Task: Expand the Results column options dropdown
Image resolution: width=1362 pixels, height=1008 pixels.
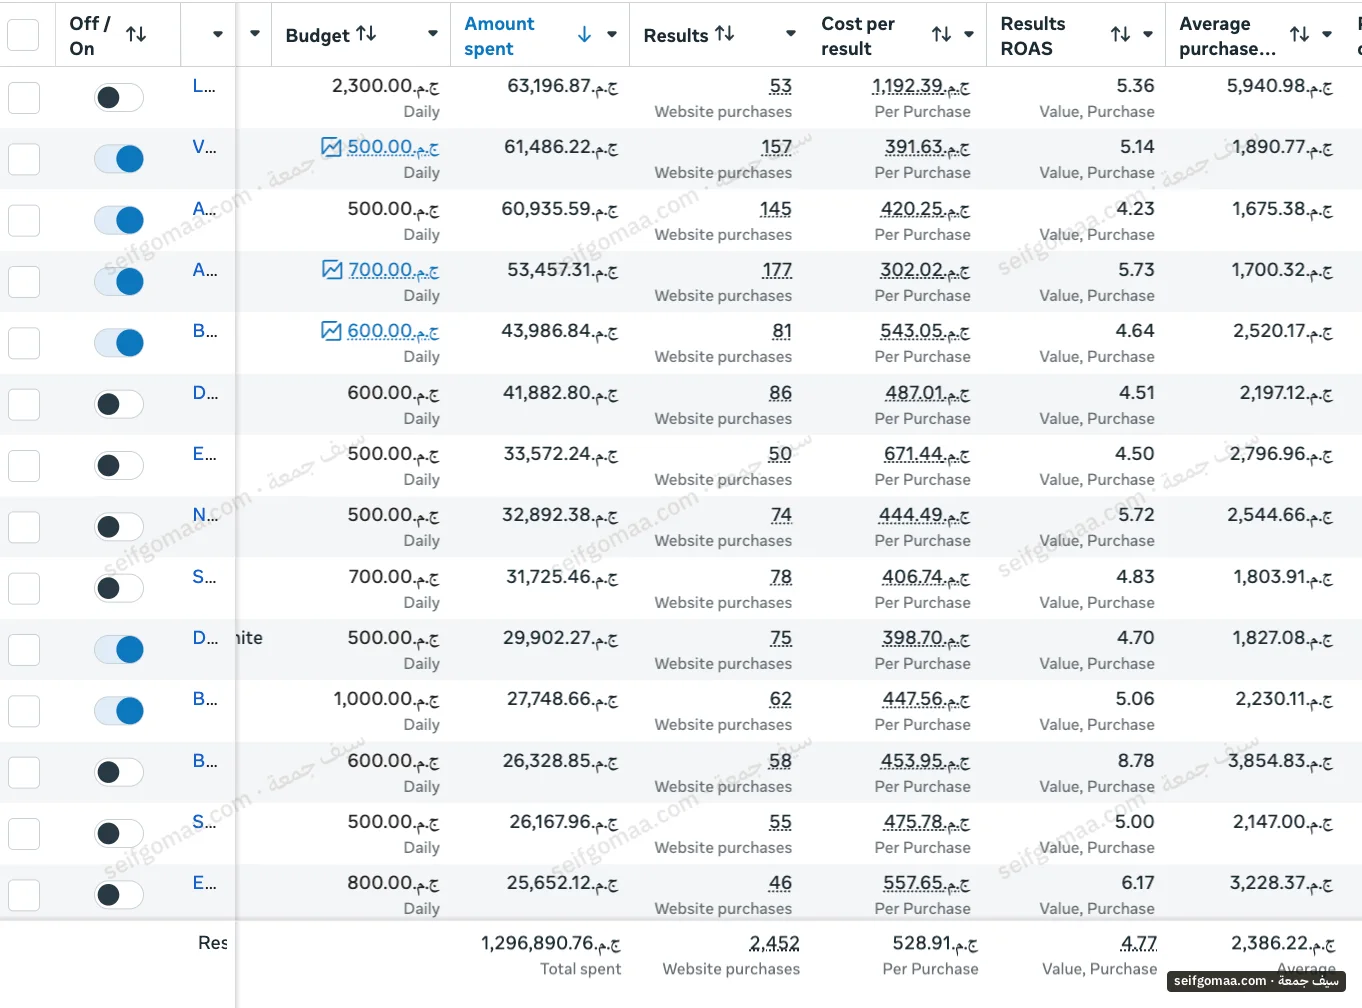Action: coord(791,34)
